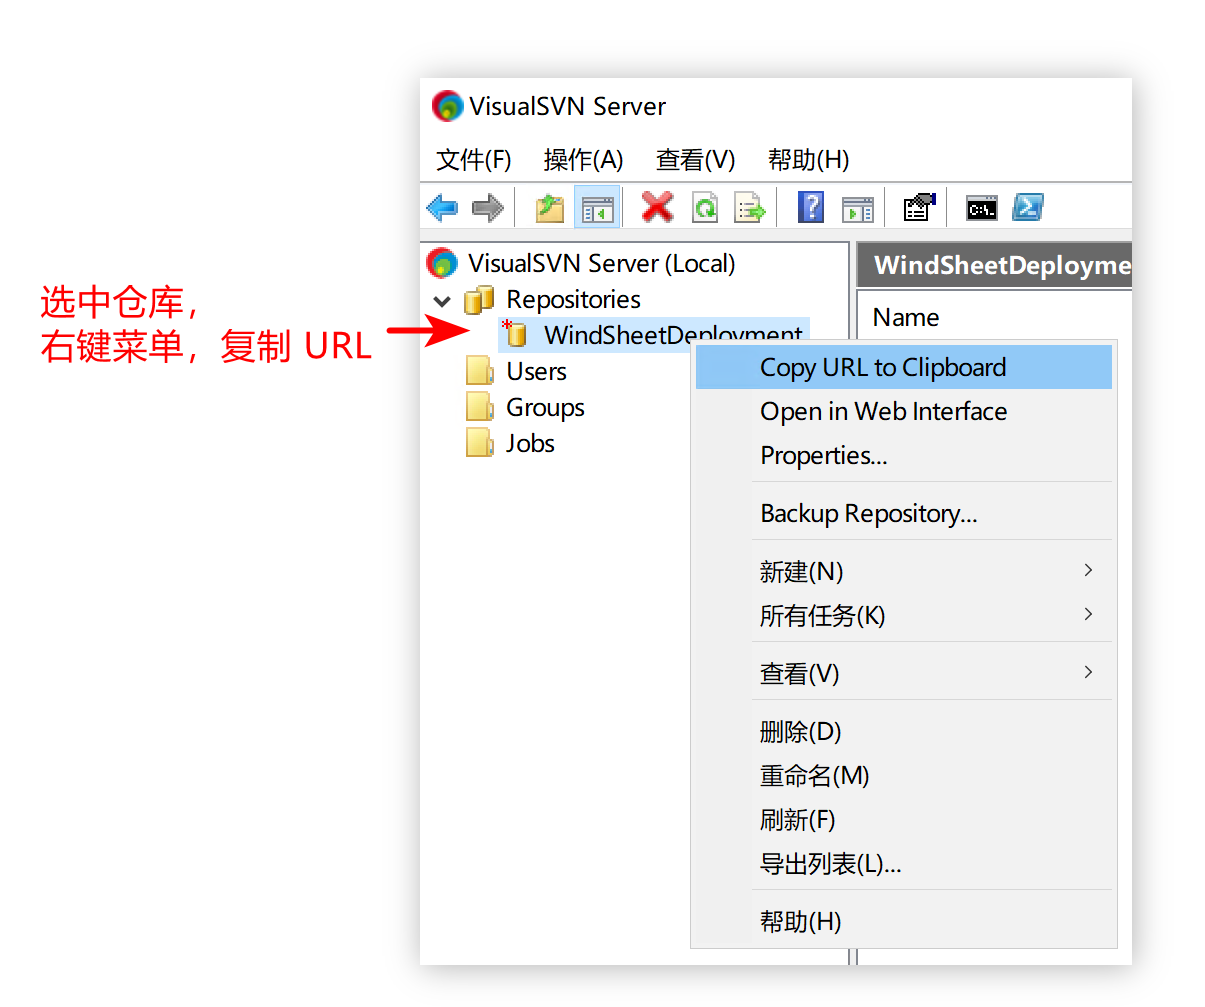1205x1007 pixels.
Task: Click the blue Help question mark icon
Action: tap(811, 207)
